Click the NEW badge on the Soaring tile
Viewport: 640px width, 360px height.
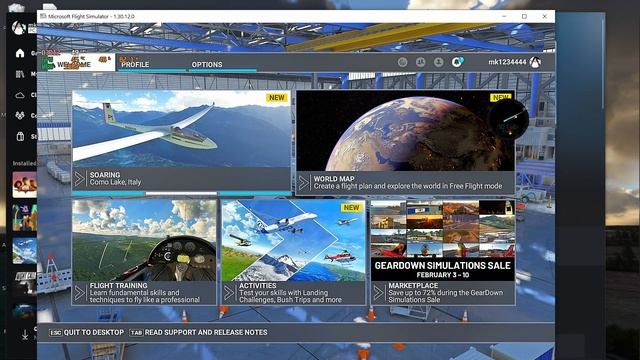point(277,98)
